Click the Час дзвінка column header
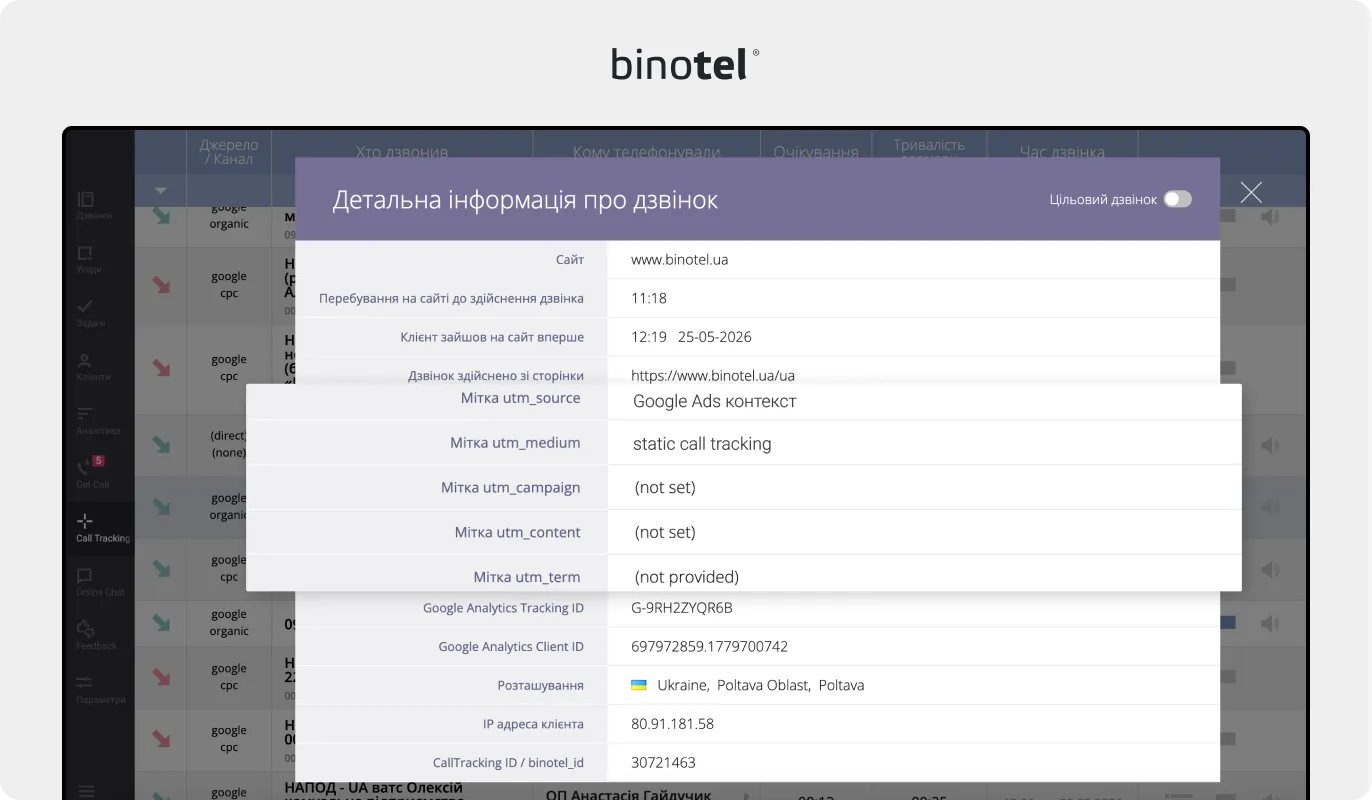The image size is (1372, 800). pyautogui.click(x=1062, y=152)
